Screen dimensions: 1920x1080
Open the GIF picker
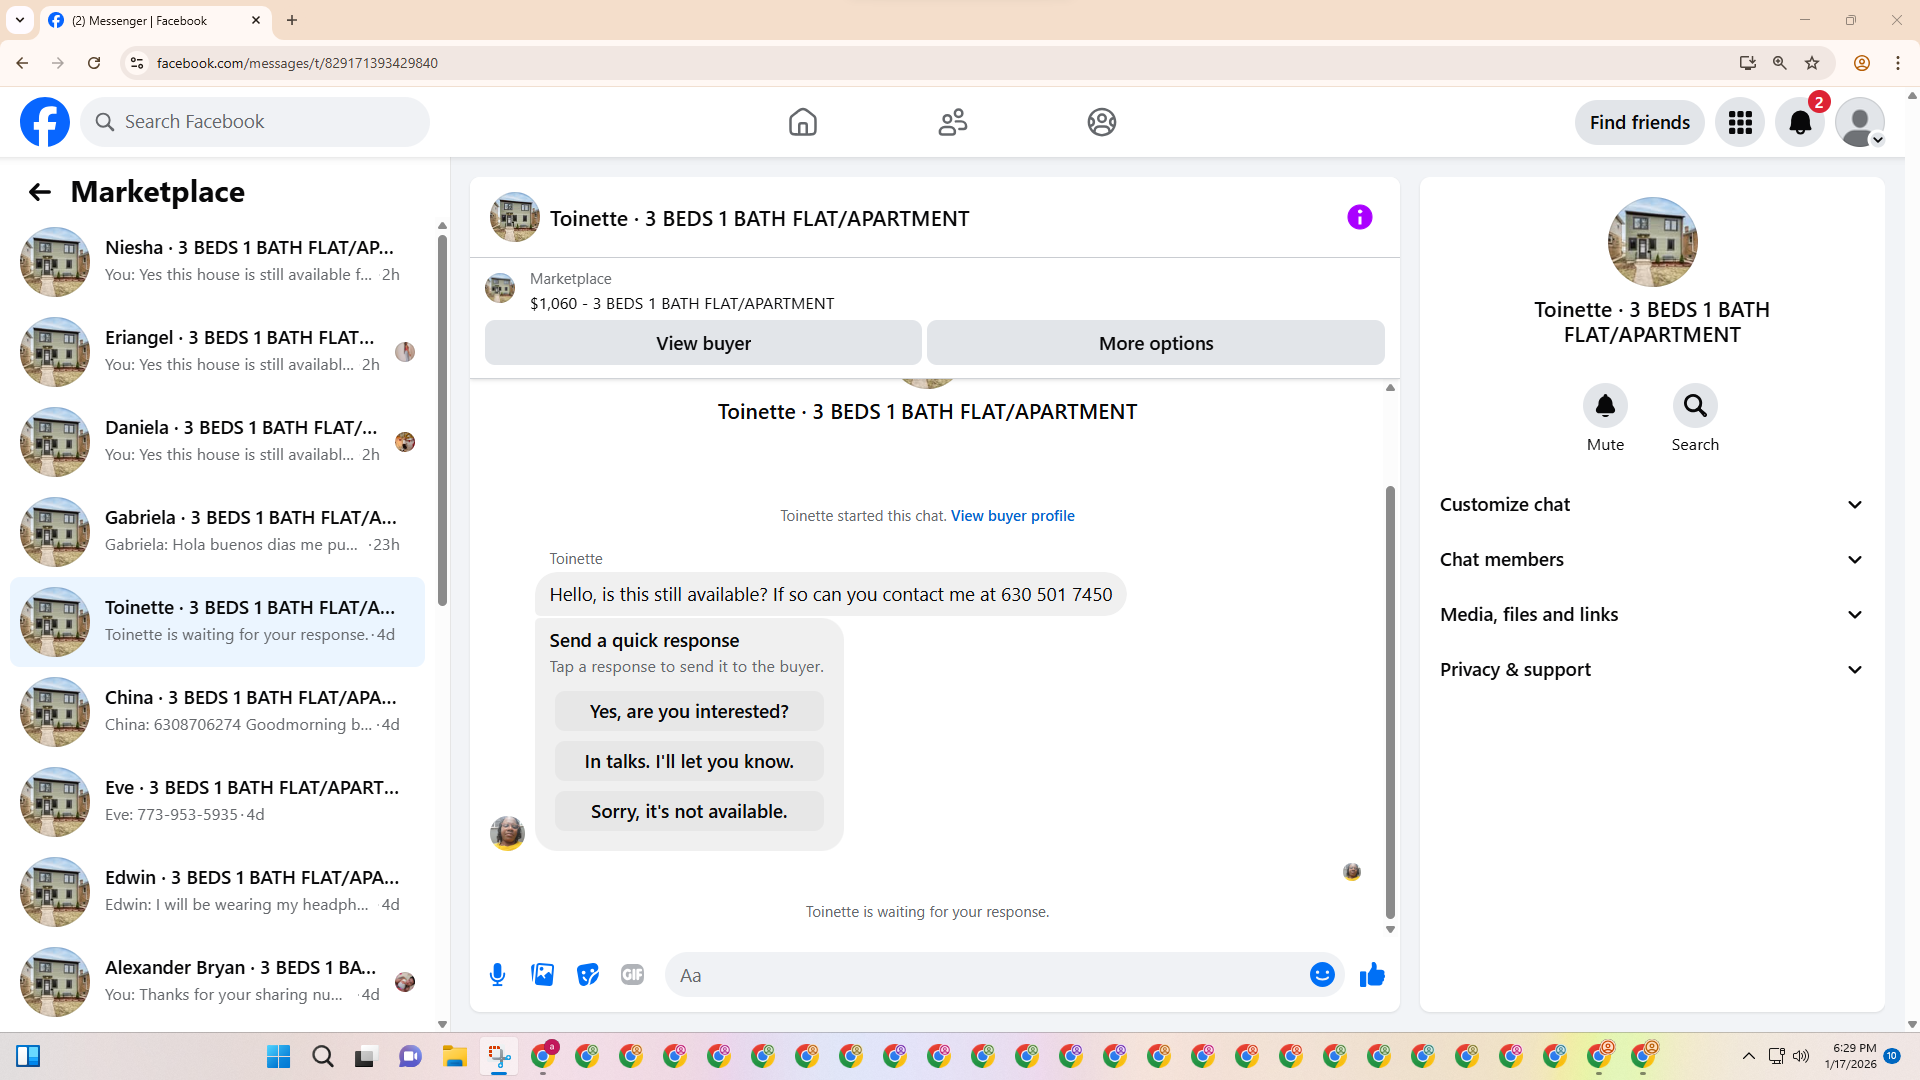(x=632, y=975)
